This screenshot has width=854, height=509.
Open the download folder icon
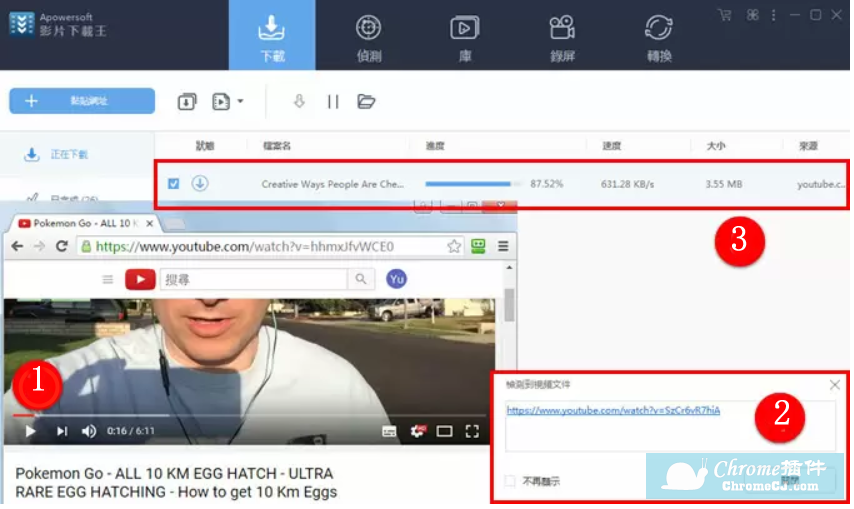(x=366, y=101)
